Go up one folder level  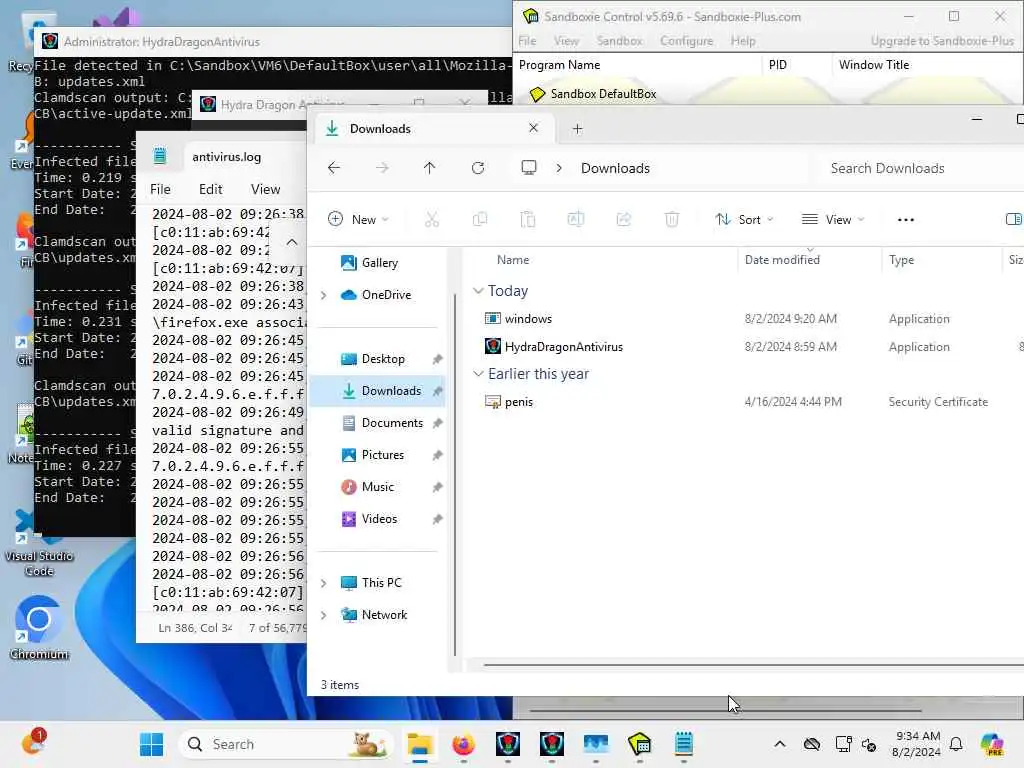pyautogui.click(x=429, y=168)
